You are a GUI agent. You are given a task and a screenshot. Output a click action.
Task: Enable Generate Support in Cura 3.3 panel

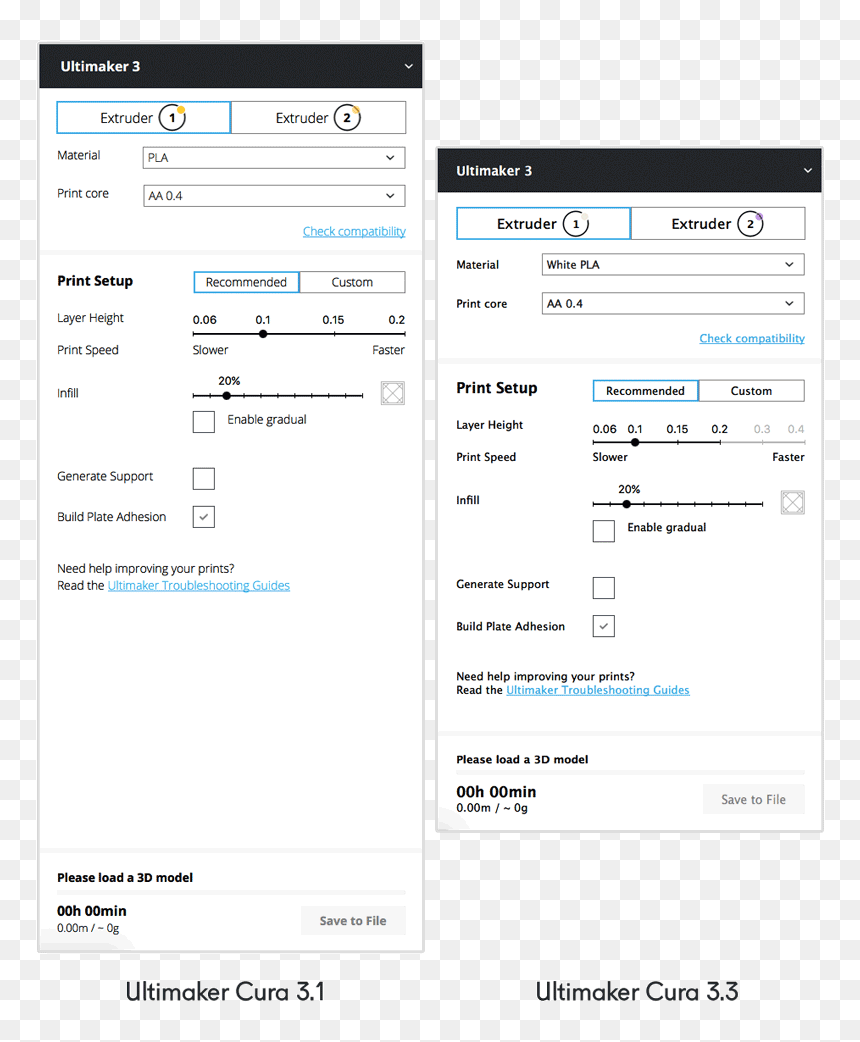(603, 587)
